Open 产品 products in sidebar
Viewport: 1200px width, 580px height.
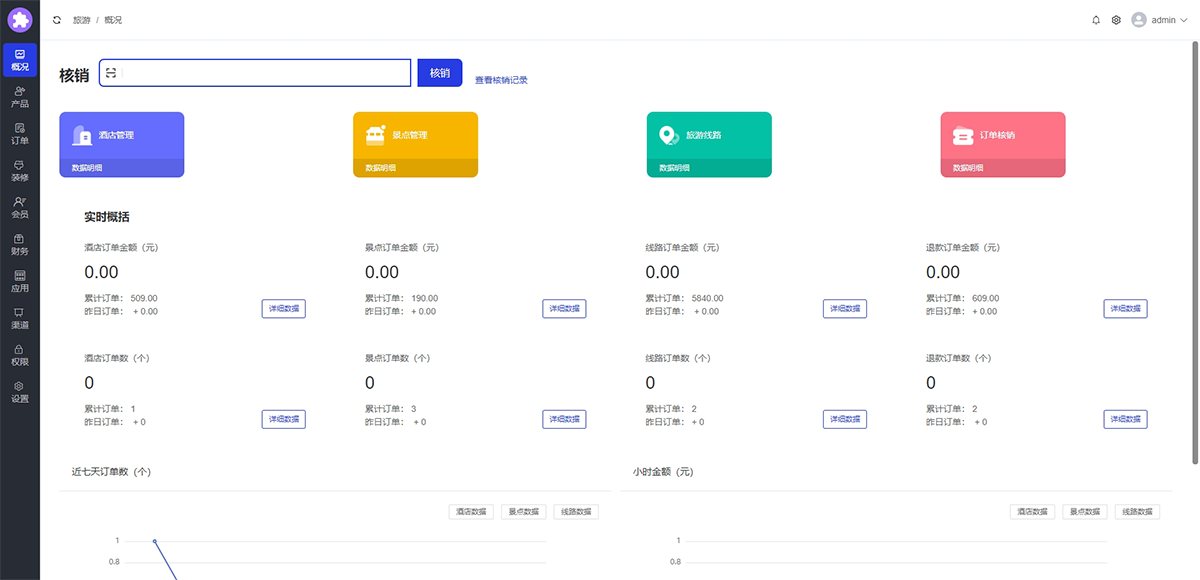20,97
